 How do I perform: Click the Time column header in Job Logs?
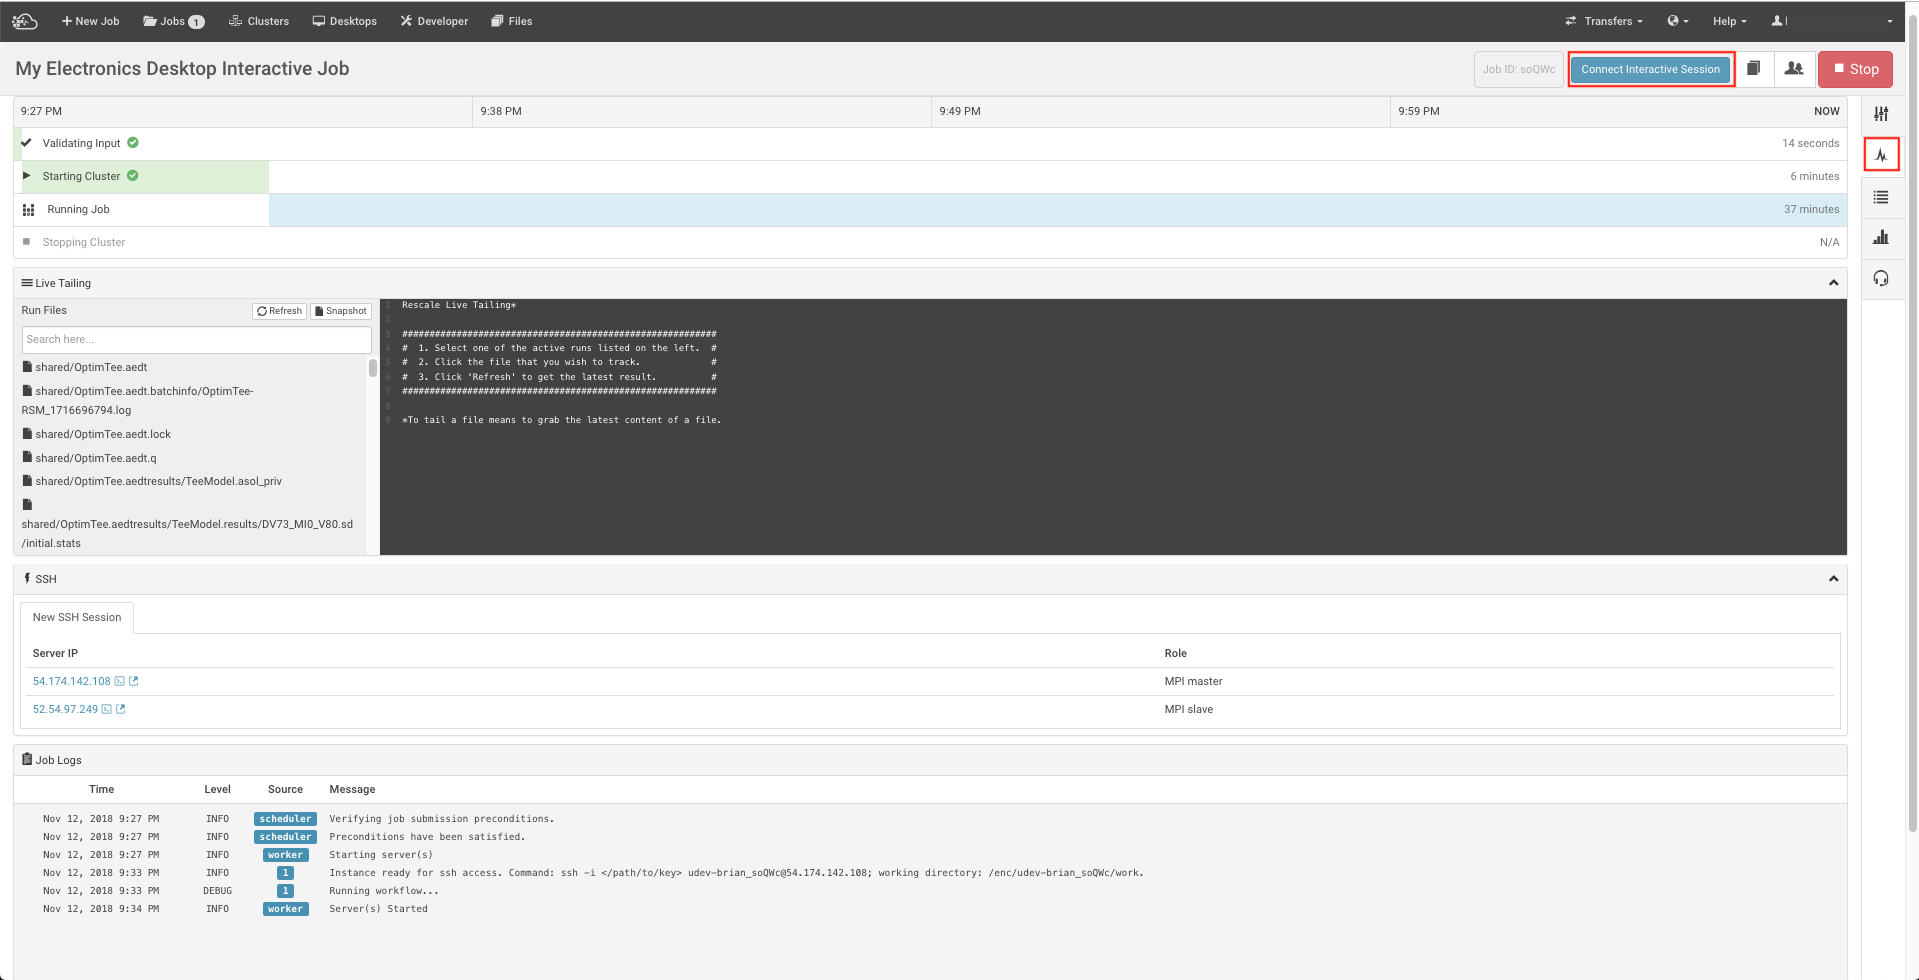(x=102, y=789)
